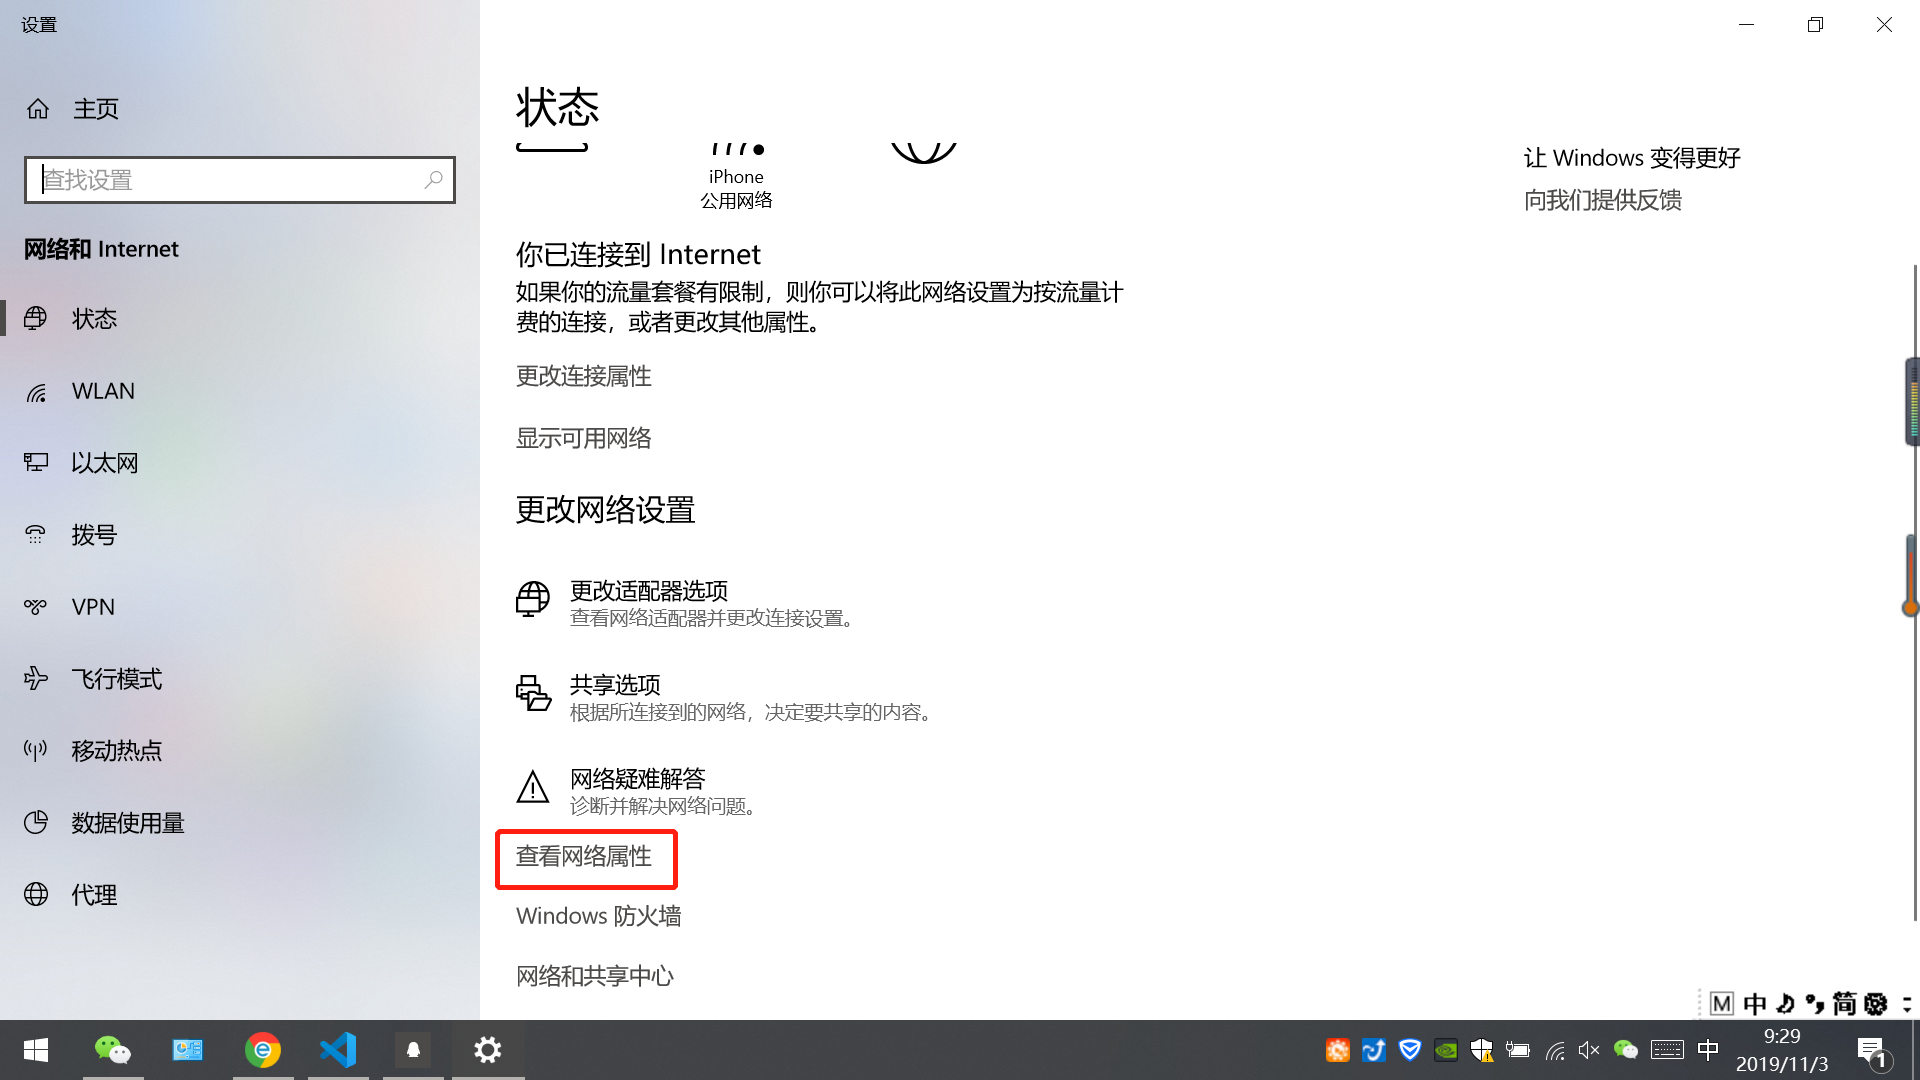Open 代理 (proxy) settings
This screenshot has height=1080, width=1920.
(x=93, y=894)
